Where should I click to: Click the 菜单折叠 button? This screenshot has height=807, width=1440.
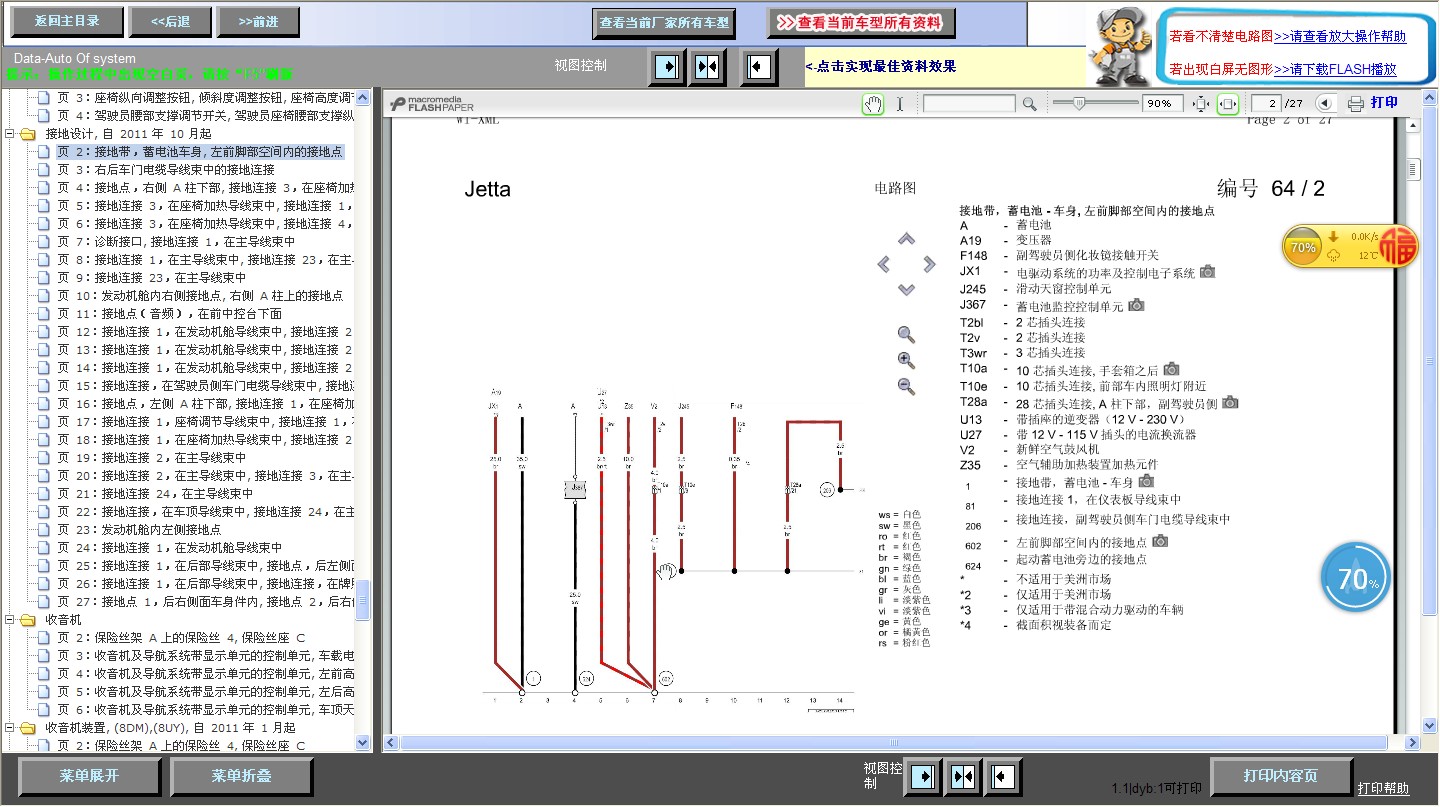point(241,776)
